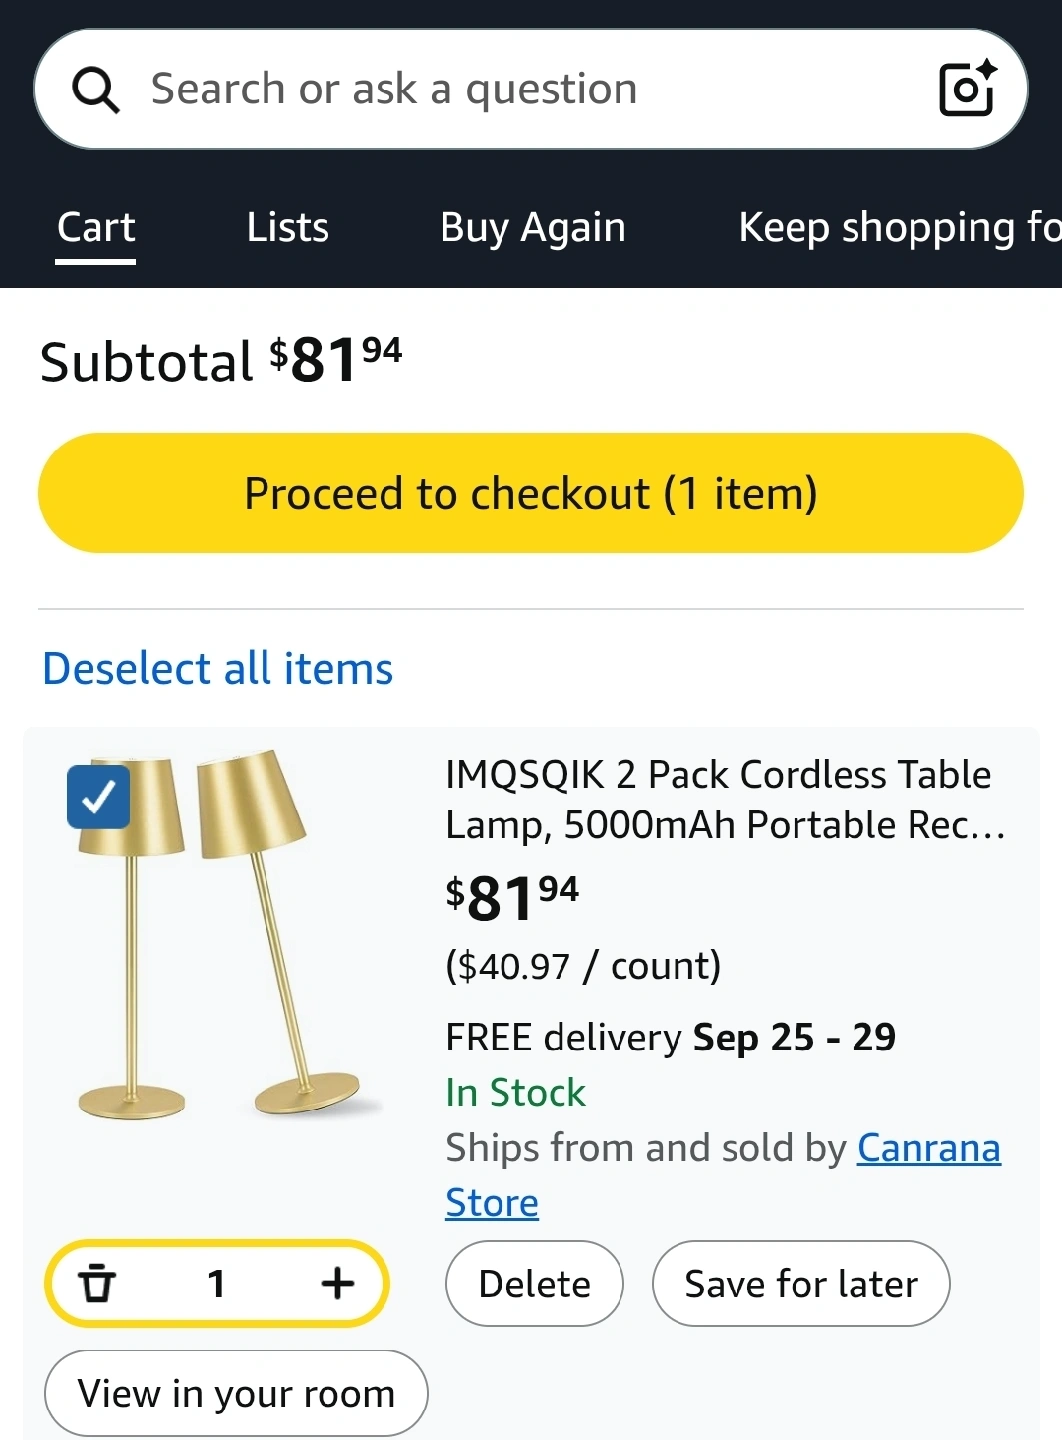Tap the quantity number 1
1062x1440 pixels.
point(216,1283)
